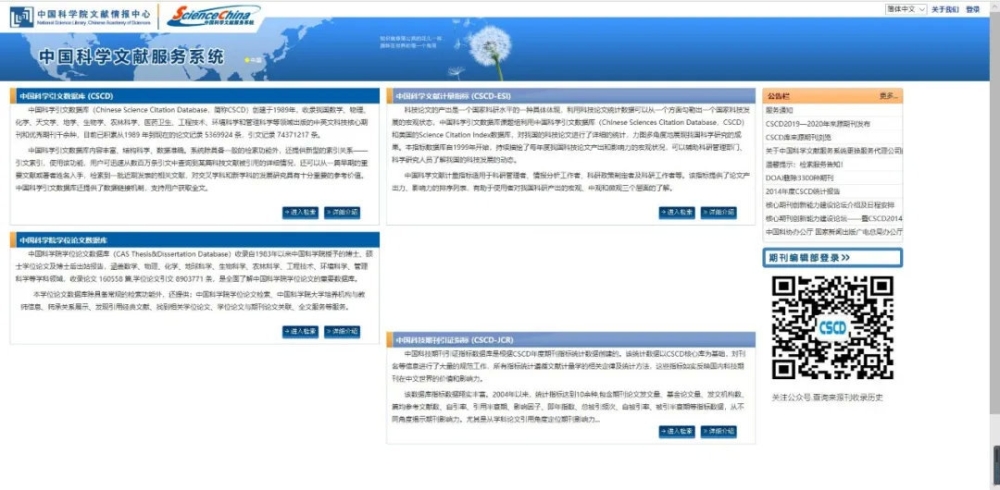Viewport: 1000px width, 490px height.
Task: Click 进入检索 in the CSCD citation database section
Action: [x=300, y=212]
